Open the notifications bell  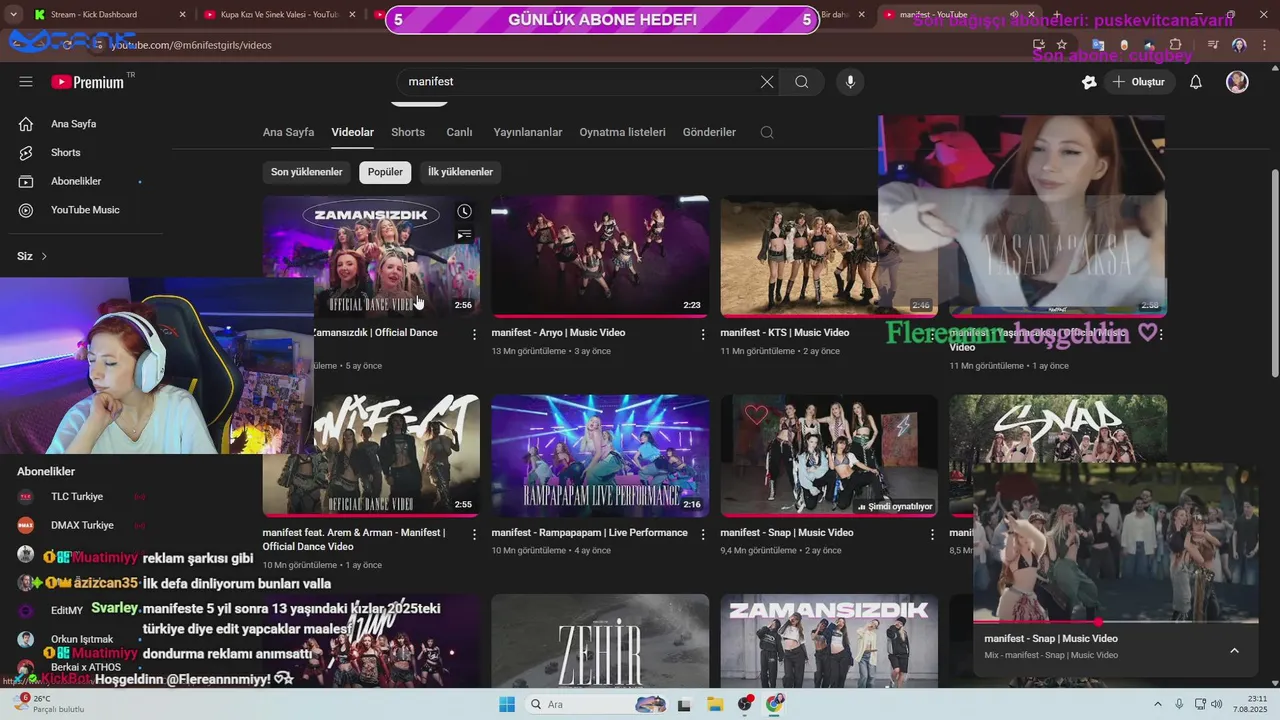pyautogui.click(x=1195, y=82)
